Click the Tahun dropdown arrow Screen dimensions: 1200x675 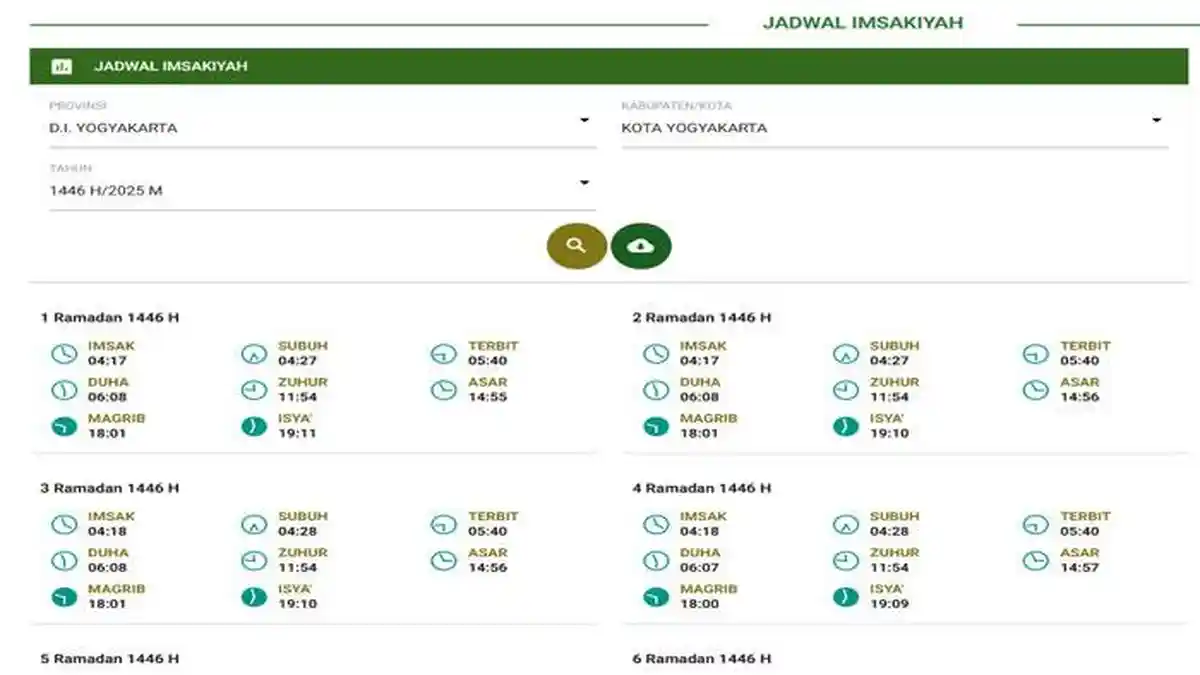[584, 183]
